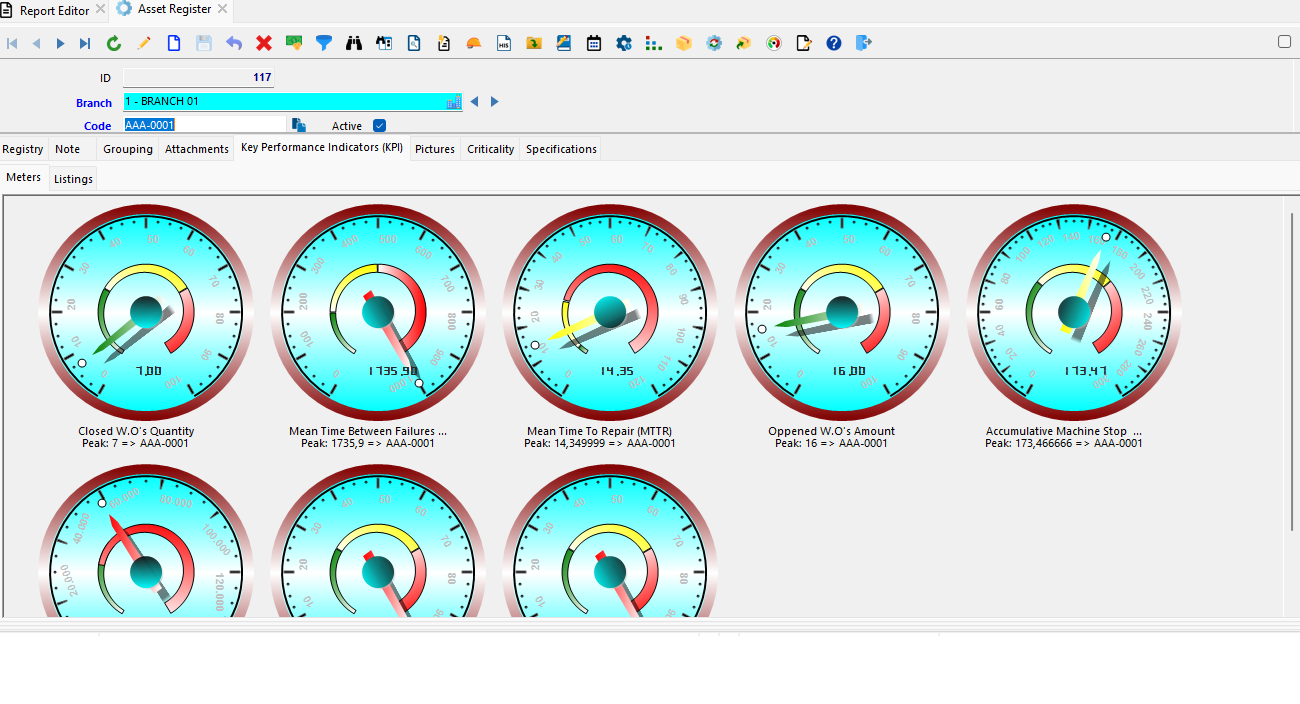Viewport: 1300px width, 704px height.
Task: Uncheck the Active checkbox
Action: 379,125
